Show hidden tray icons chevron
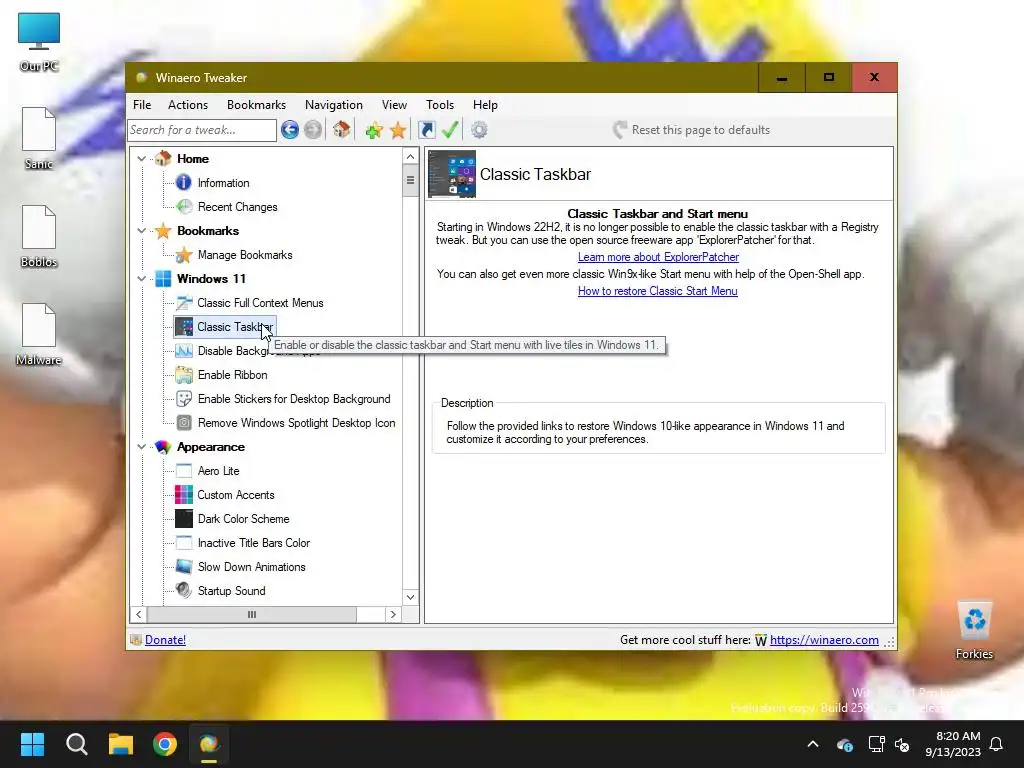The image size is (1024, 768). [x=813, y=744]
